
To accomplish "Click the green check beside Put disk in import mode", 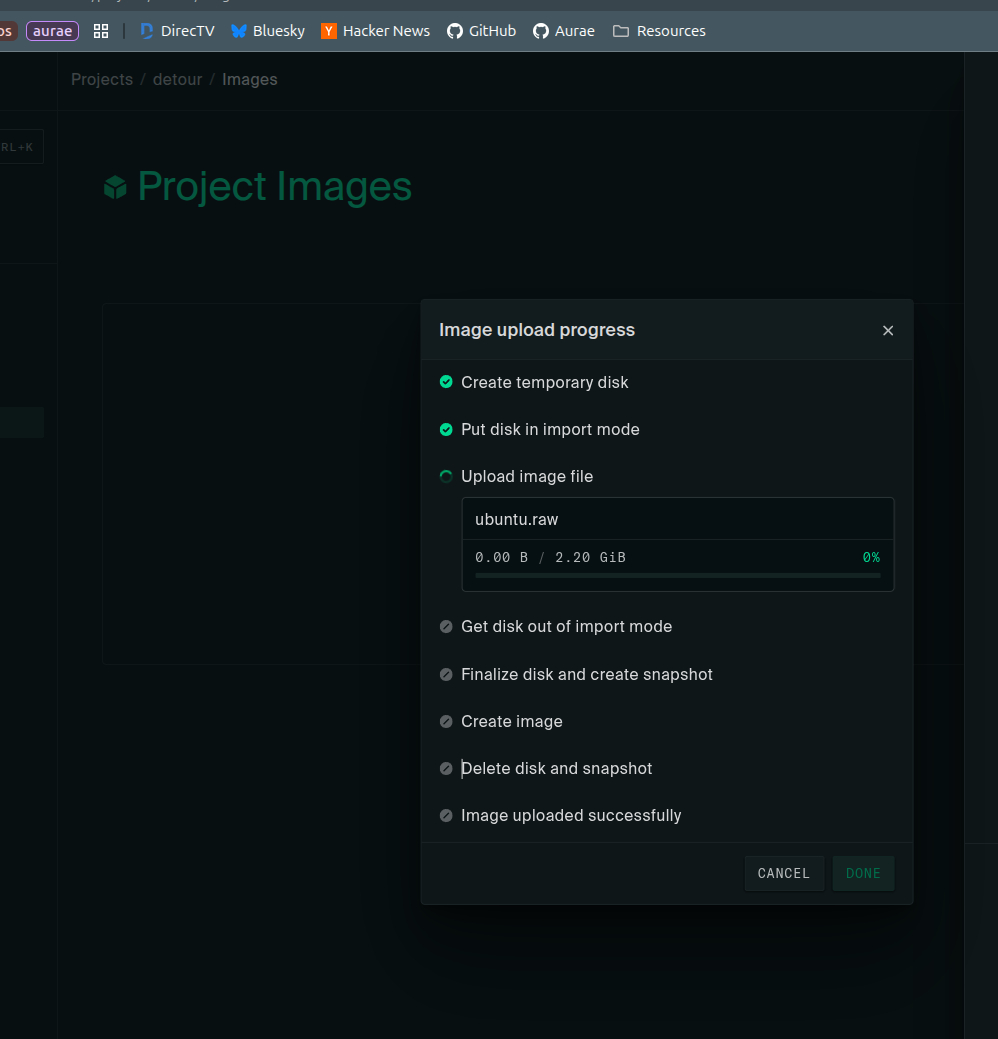I will pos(446,430).
